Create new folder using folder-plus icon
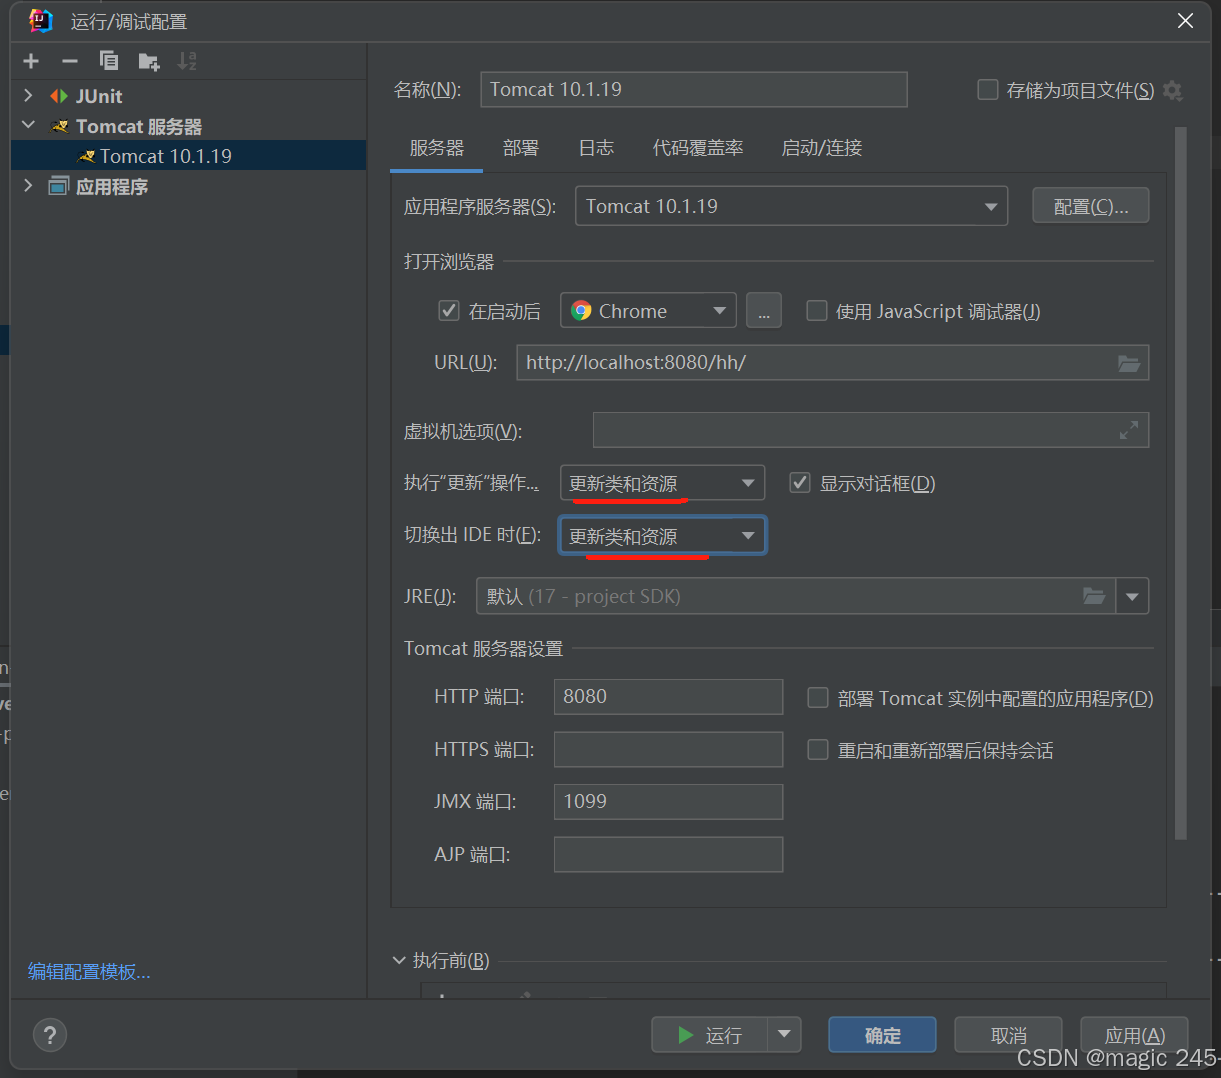 pos(149,62)
